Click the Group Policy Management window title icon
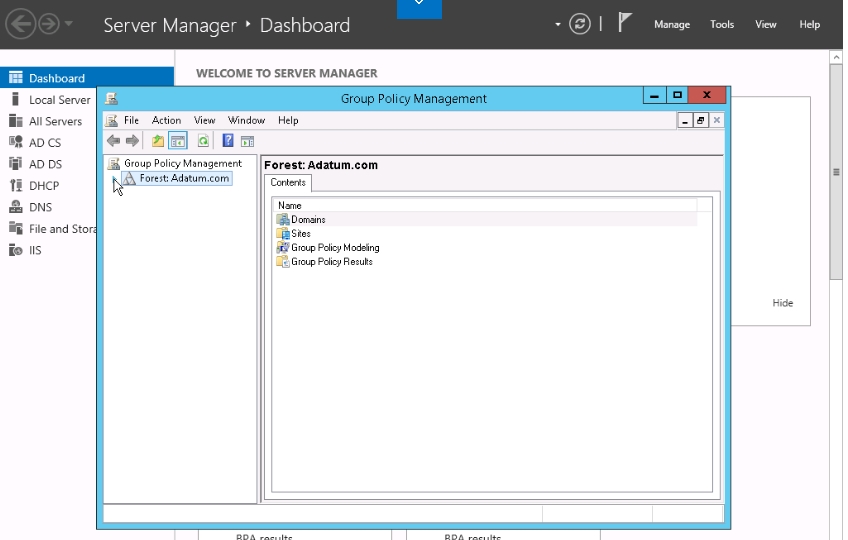Viewport: 848px width, 540px height. [x=112, y=98]
